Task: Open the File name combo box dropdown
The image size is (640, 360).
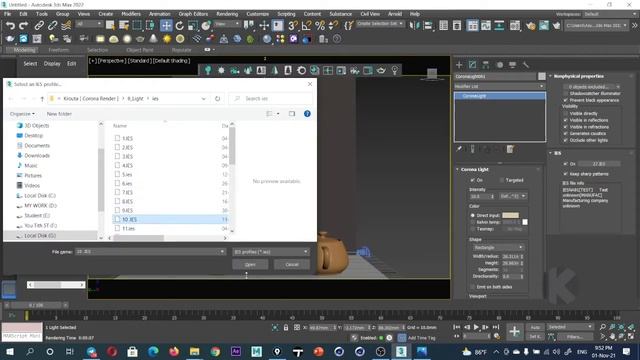Action: 222,252
